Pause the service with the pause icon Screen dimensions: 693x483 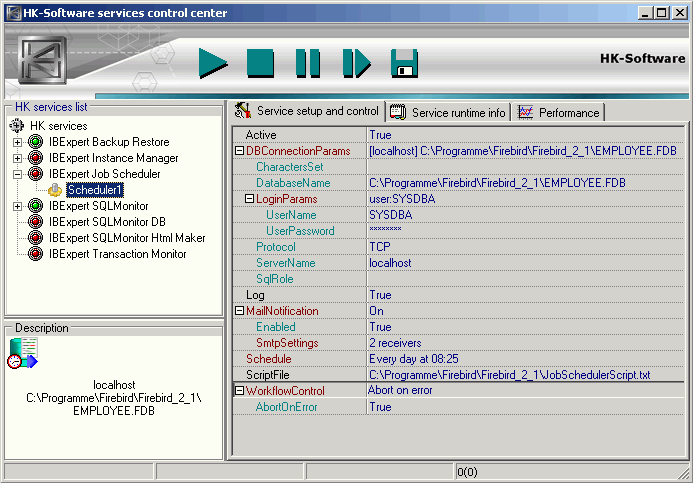point(308,63)
